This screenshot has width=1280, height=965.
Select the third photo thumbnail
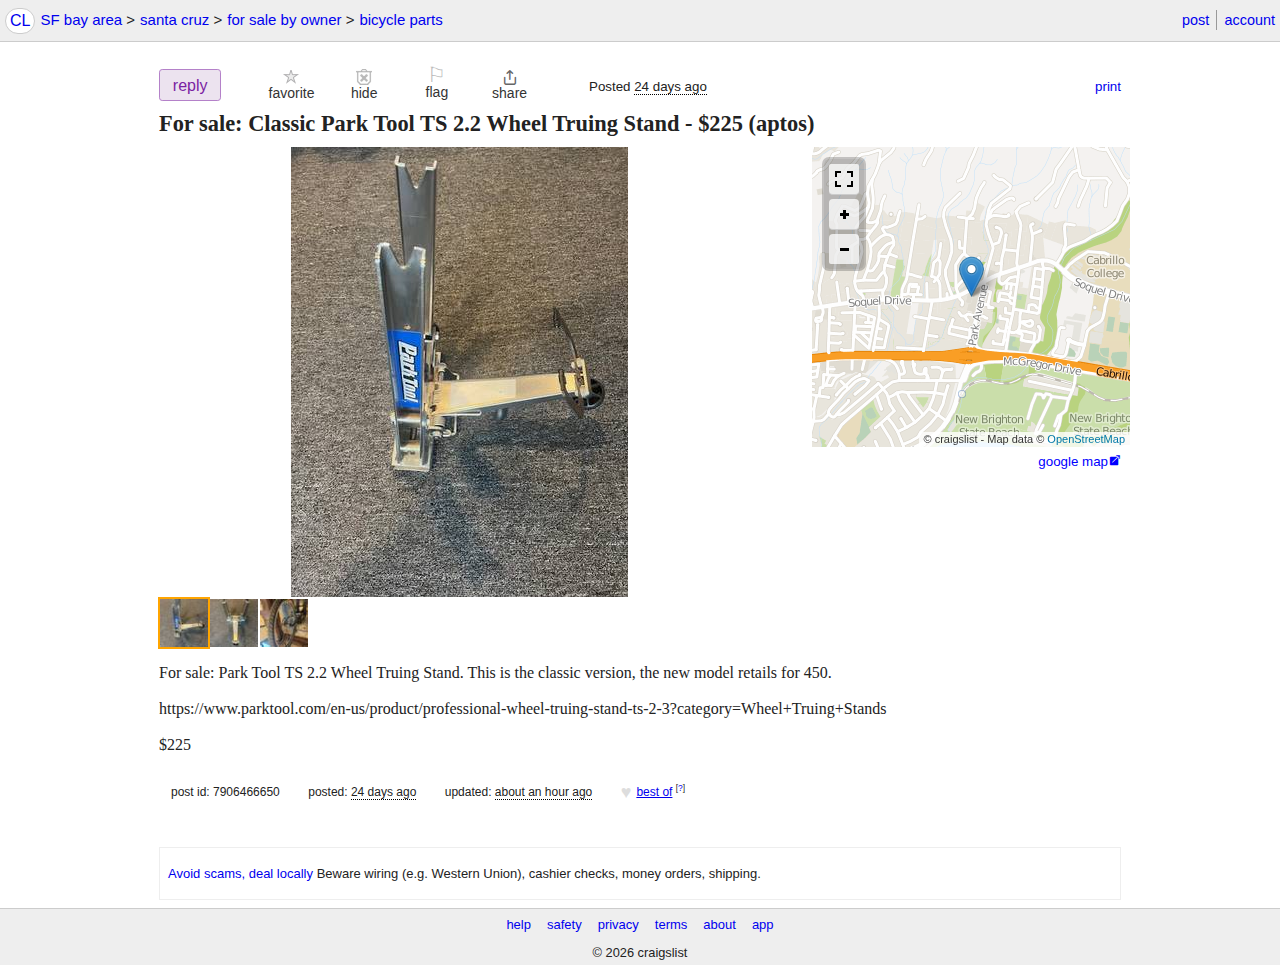point(284,623)
